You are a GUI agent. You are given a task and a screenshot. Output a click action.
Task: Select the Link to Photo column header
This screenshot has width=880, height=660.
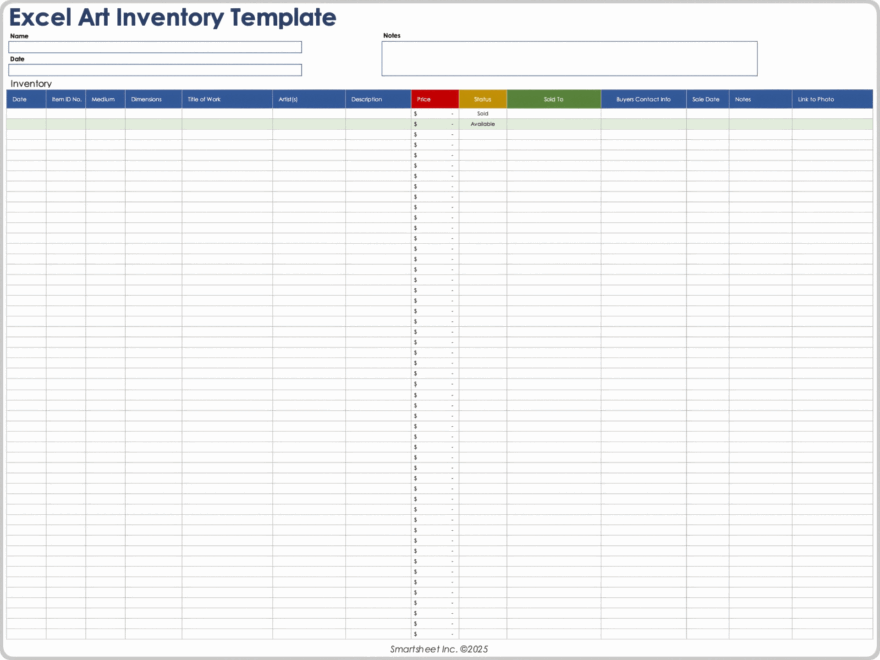point(832,99)
